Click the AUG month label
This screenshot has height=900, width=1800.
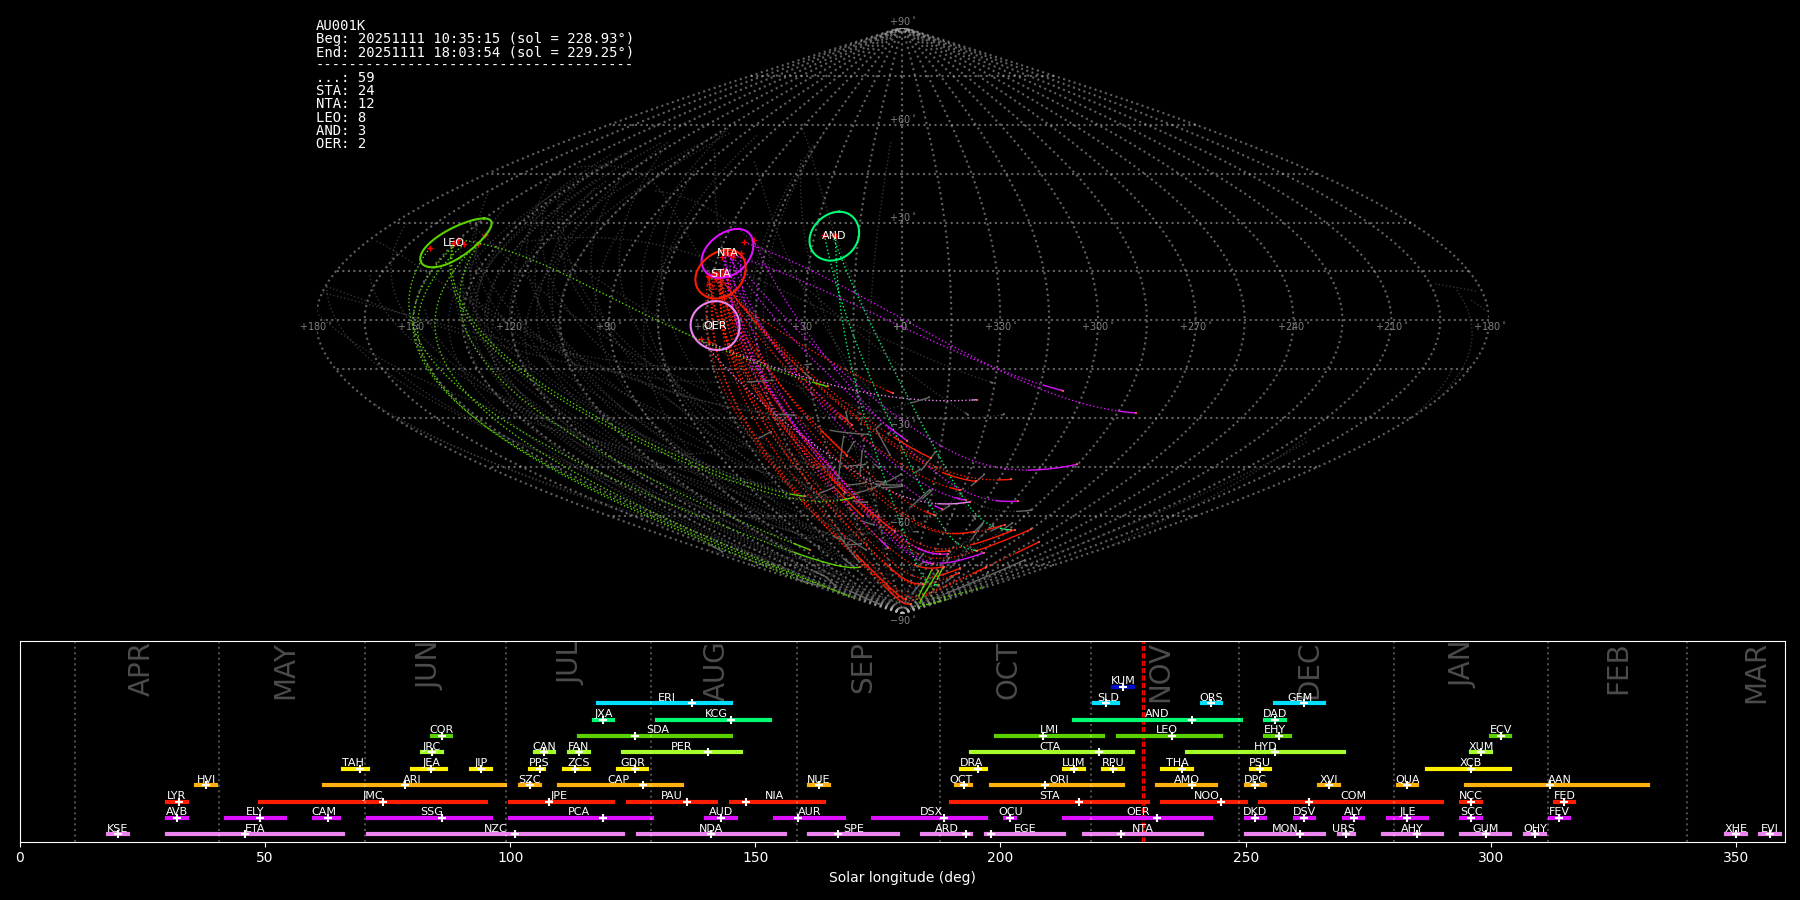pyautogui.click(x=714, y=671)
